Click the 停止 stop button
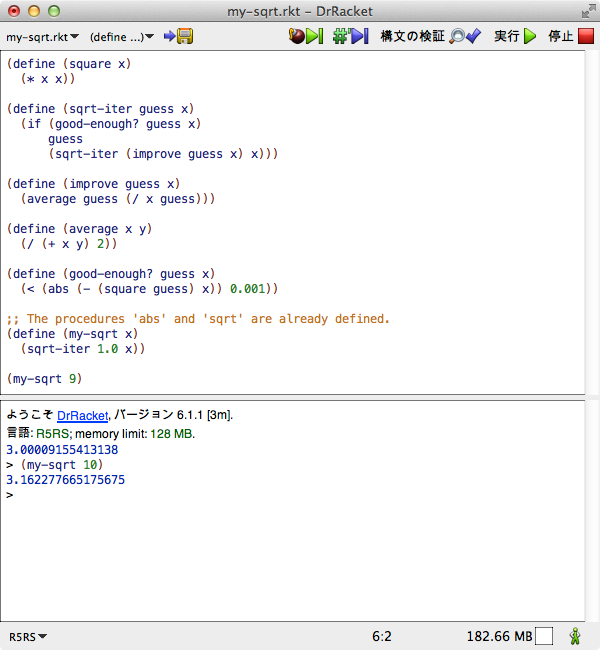Image resolution: width=600 pixels, height=650 pixels. [x=571, y=36]
